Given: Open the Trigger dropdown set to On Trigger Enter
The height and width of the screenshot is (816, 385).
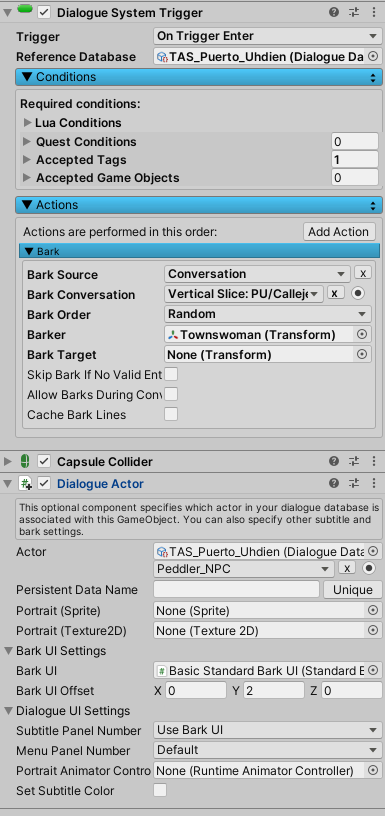Looking at the screenshot, I should point(267,36).
